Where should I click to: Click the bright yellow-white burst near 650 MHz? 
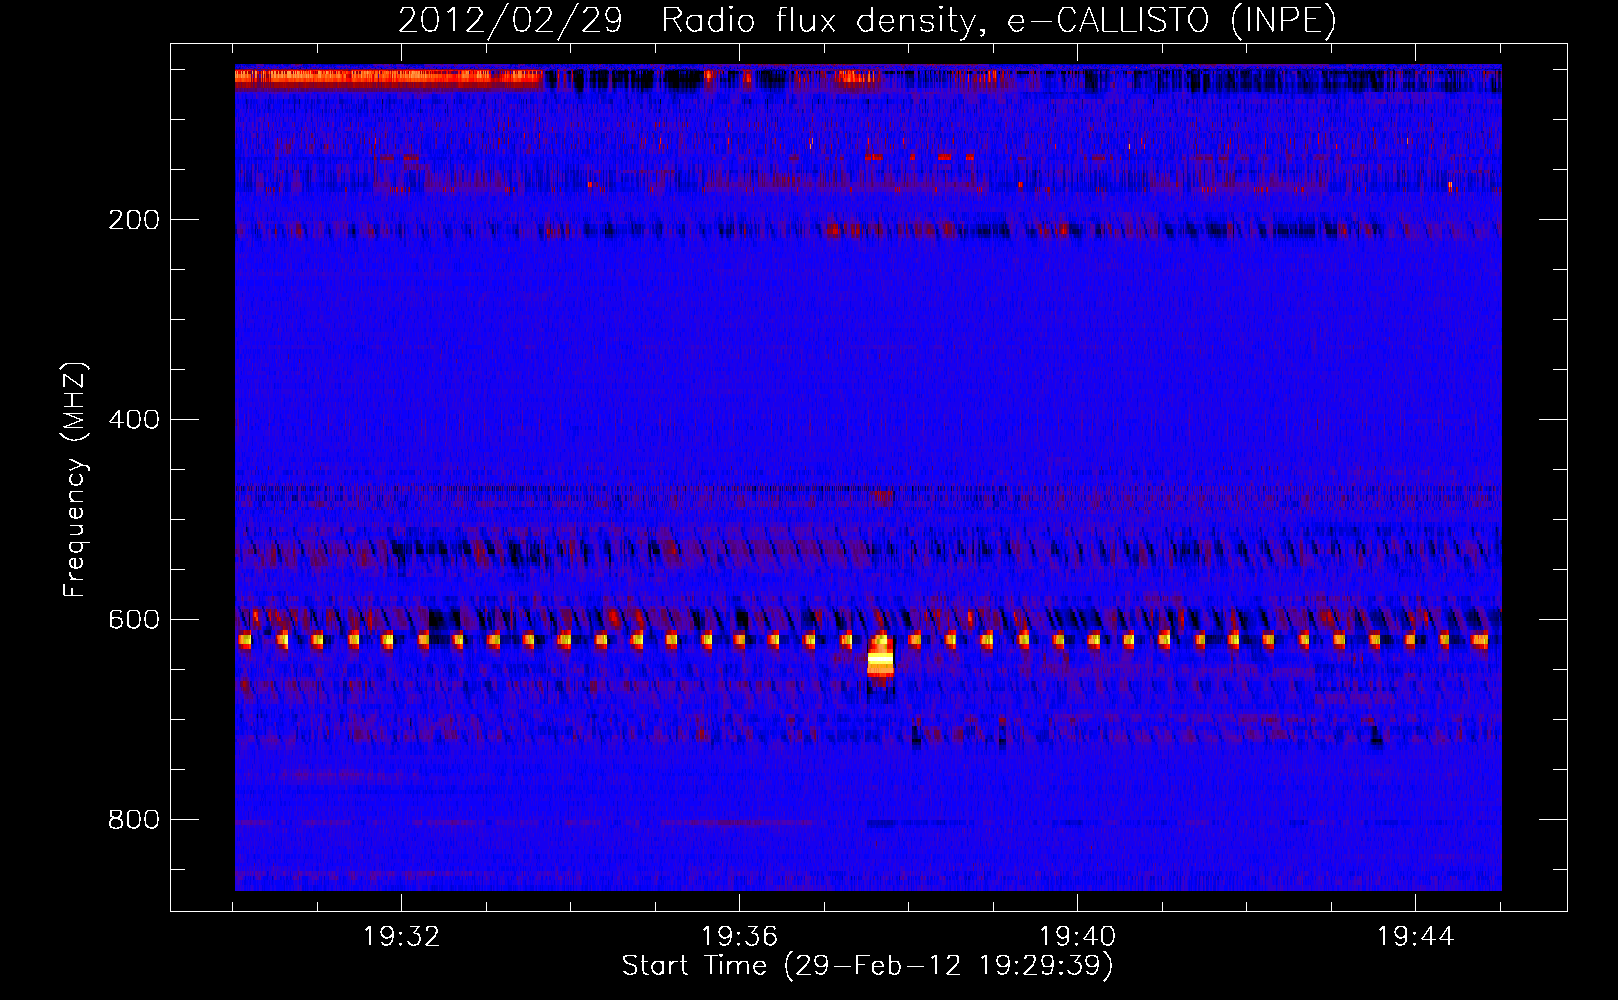[x=880, y=659]
